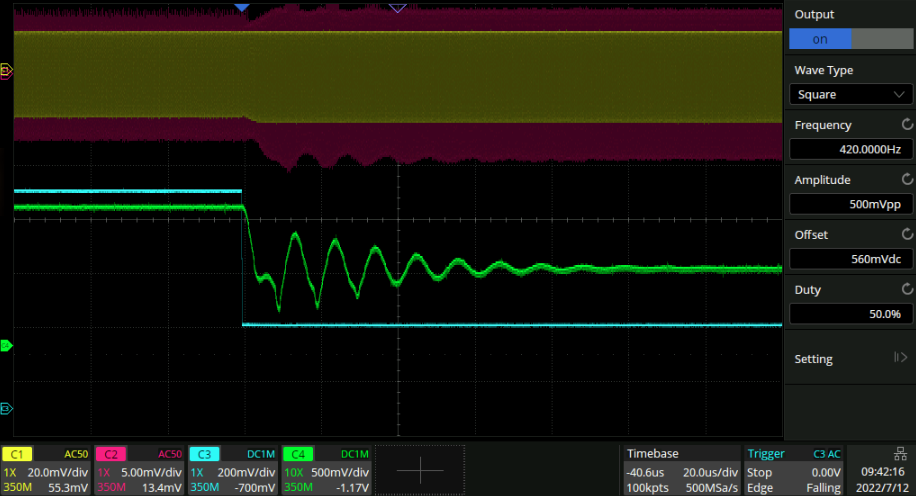Click the Offset reset circular arrow icon
Screen dimensions: 916x496
point(906,235)
